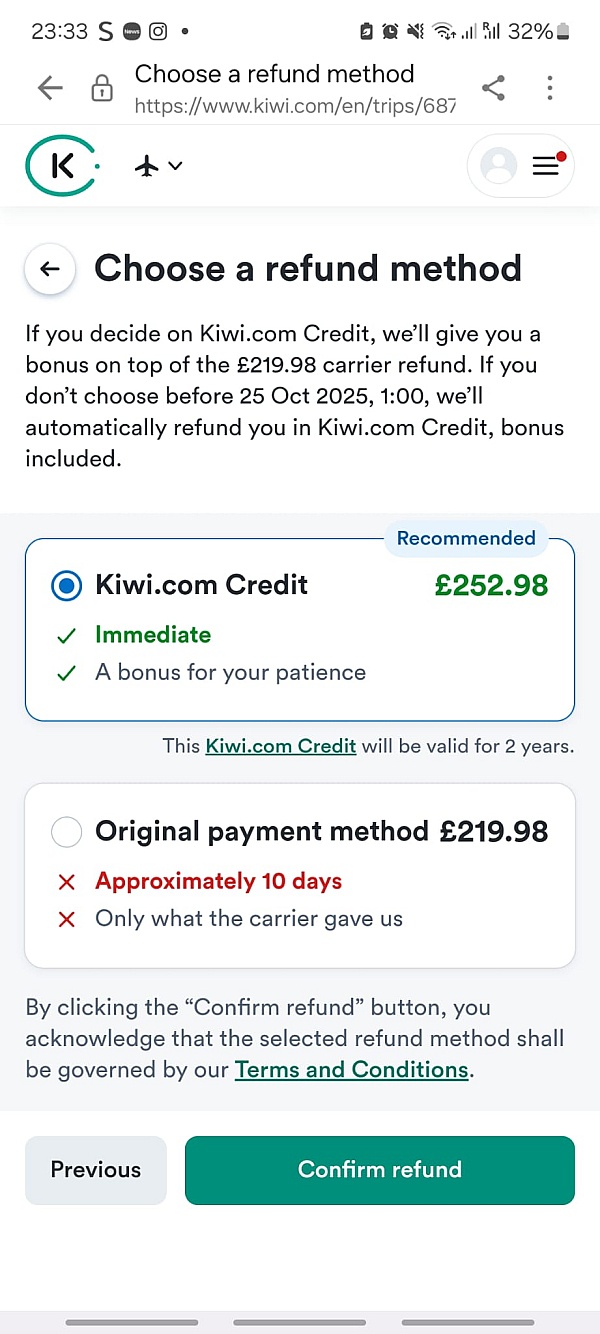The image size is (600, 1334).
Task: Click the Kiwi.com logo icon
Action: click(61, 166)
